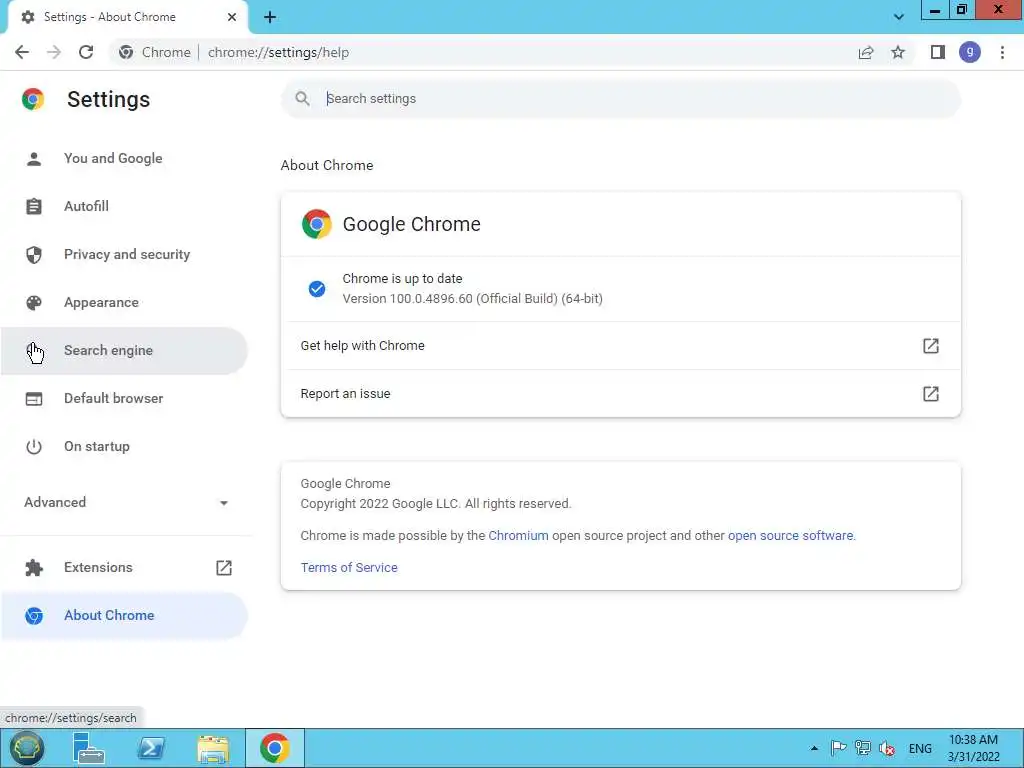Show hidden system tray icons

click(x=814, y=748)
